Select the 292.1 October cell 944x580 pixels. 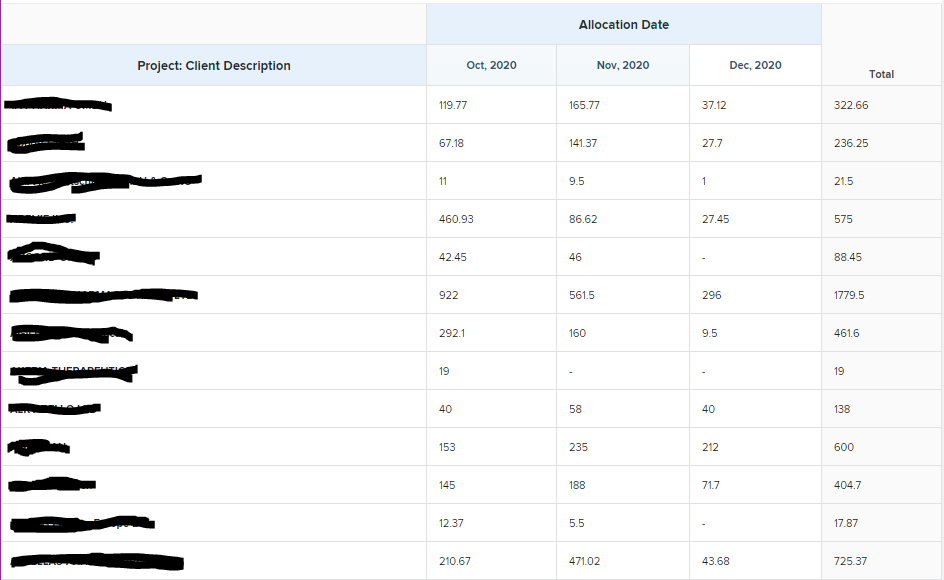coord(452,333)
